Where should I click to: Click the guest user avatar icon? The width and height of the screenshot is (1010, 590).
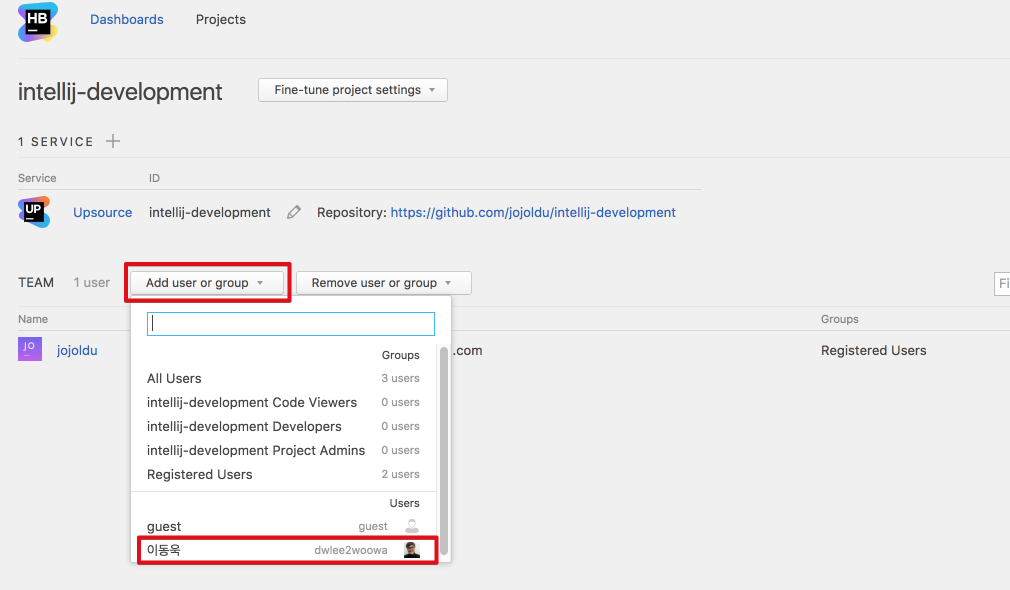412,526
